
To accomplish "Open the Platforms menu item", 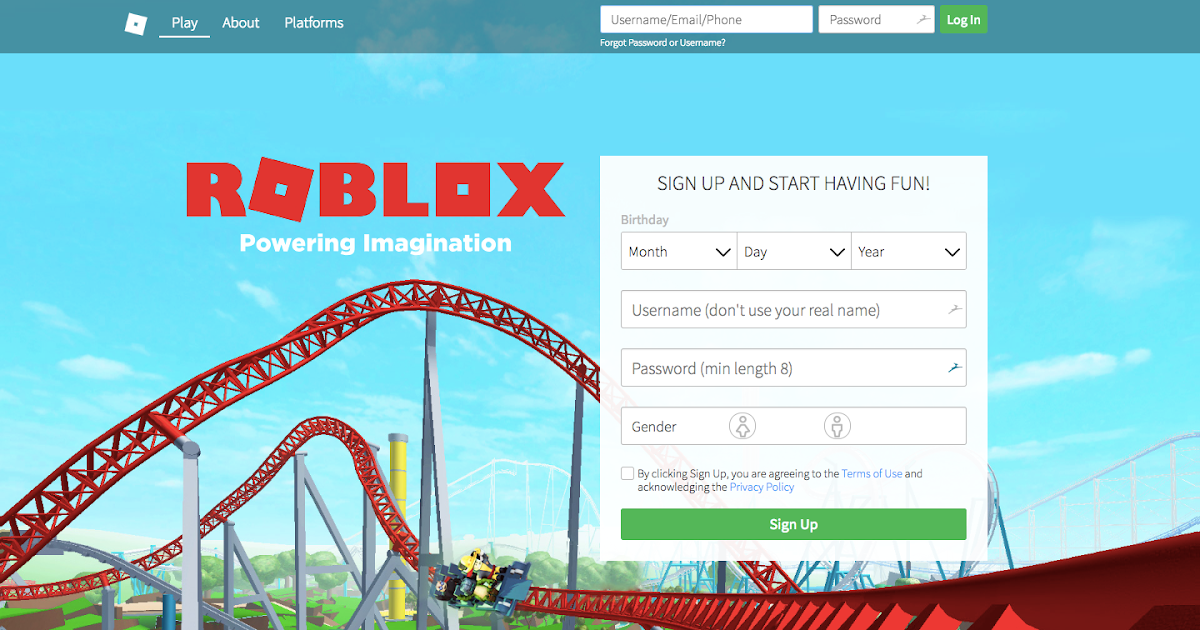I will [x=314, y=22].
